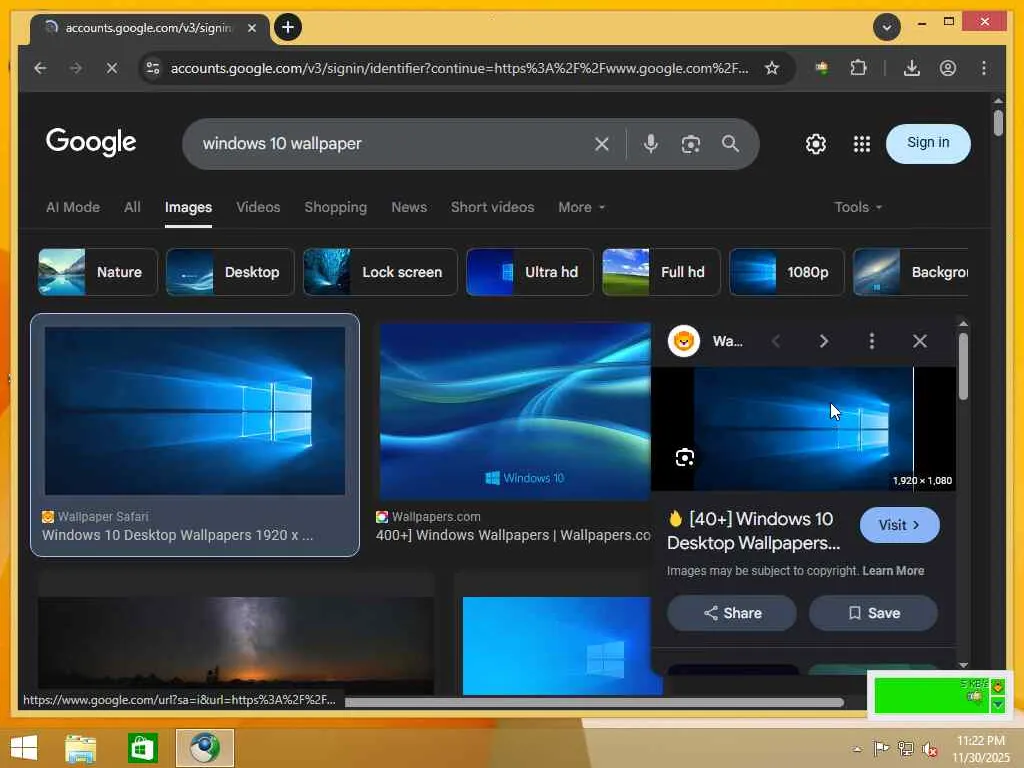The width and height of the screenshot is (1024, 768).
Task: Open site information icon in address bar
Action: [x=153, y=68]
